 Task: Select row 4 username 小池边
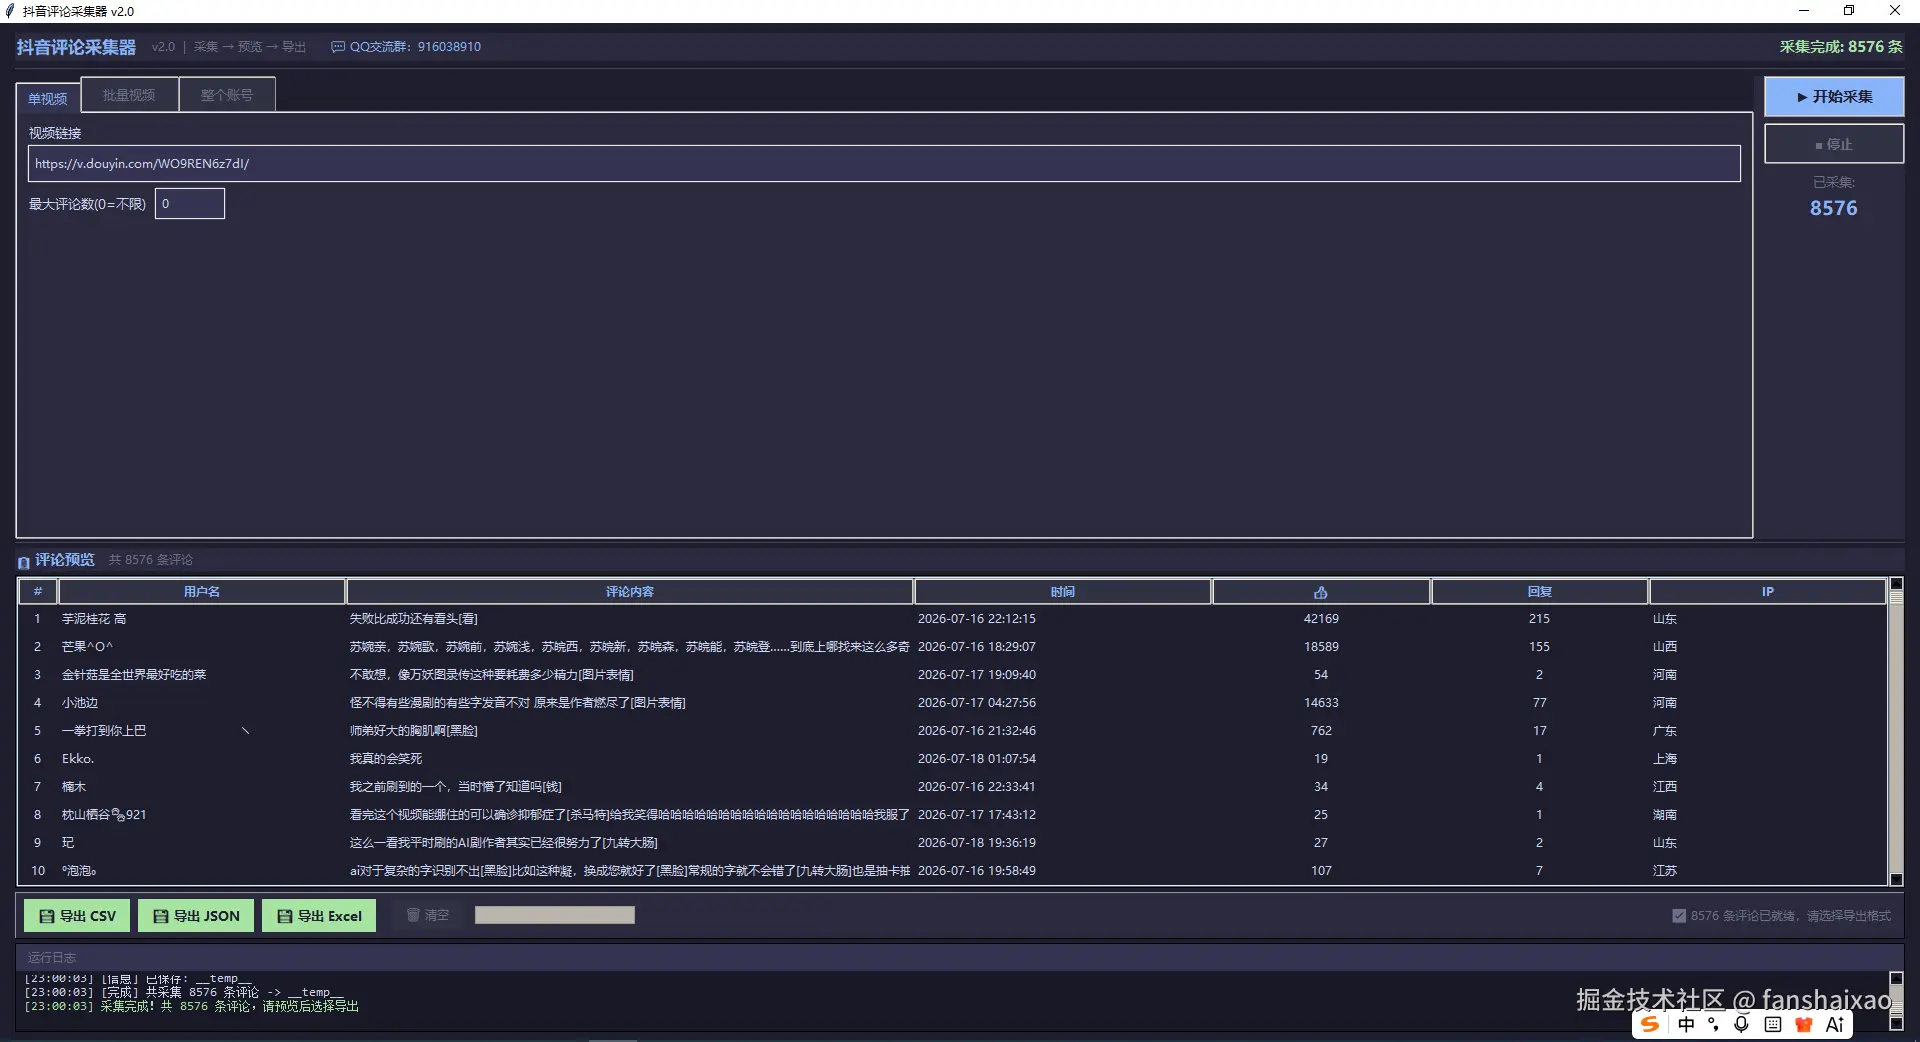click(80, 703)
